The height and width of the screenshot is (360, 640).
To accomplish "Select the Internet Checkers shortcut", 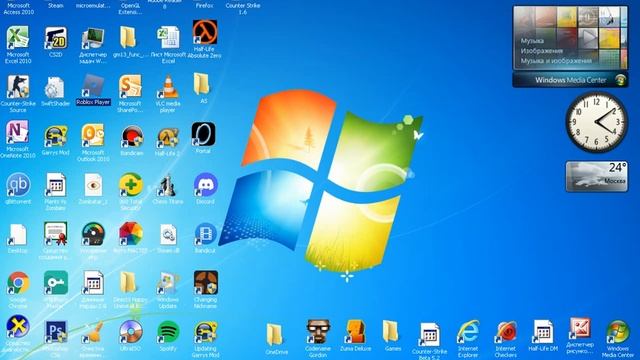I will coord(507,332).
